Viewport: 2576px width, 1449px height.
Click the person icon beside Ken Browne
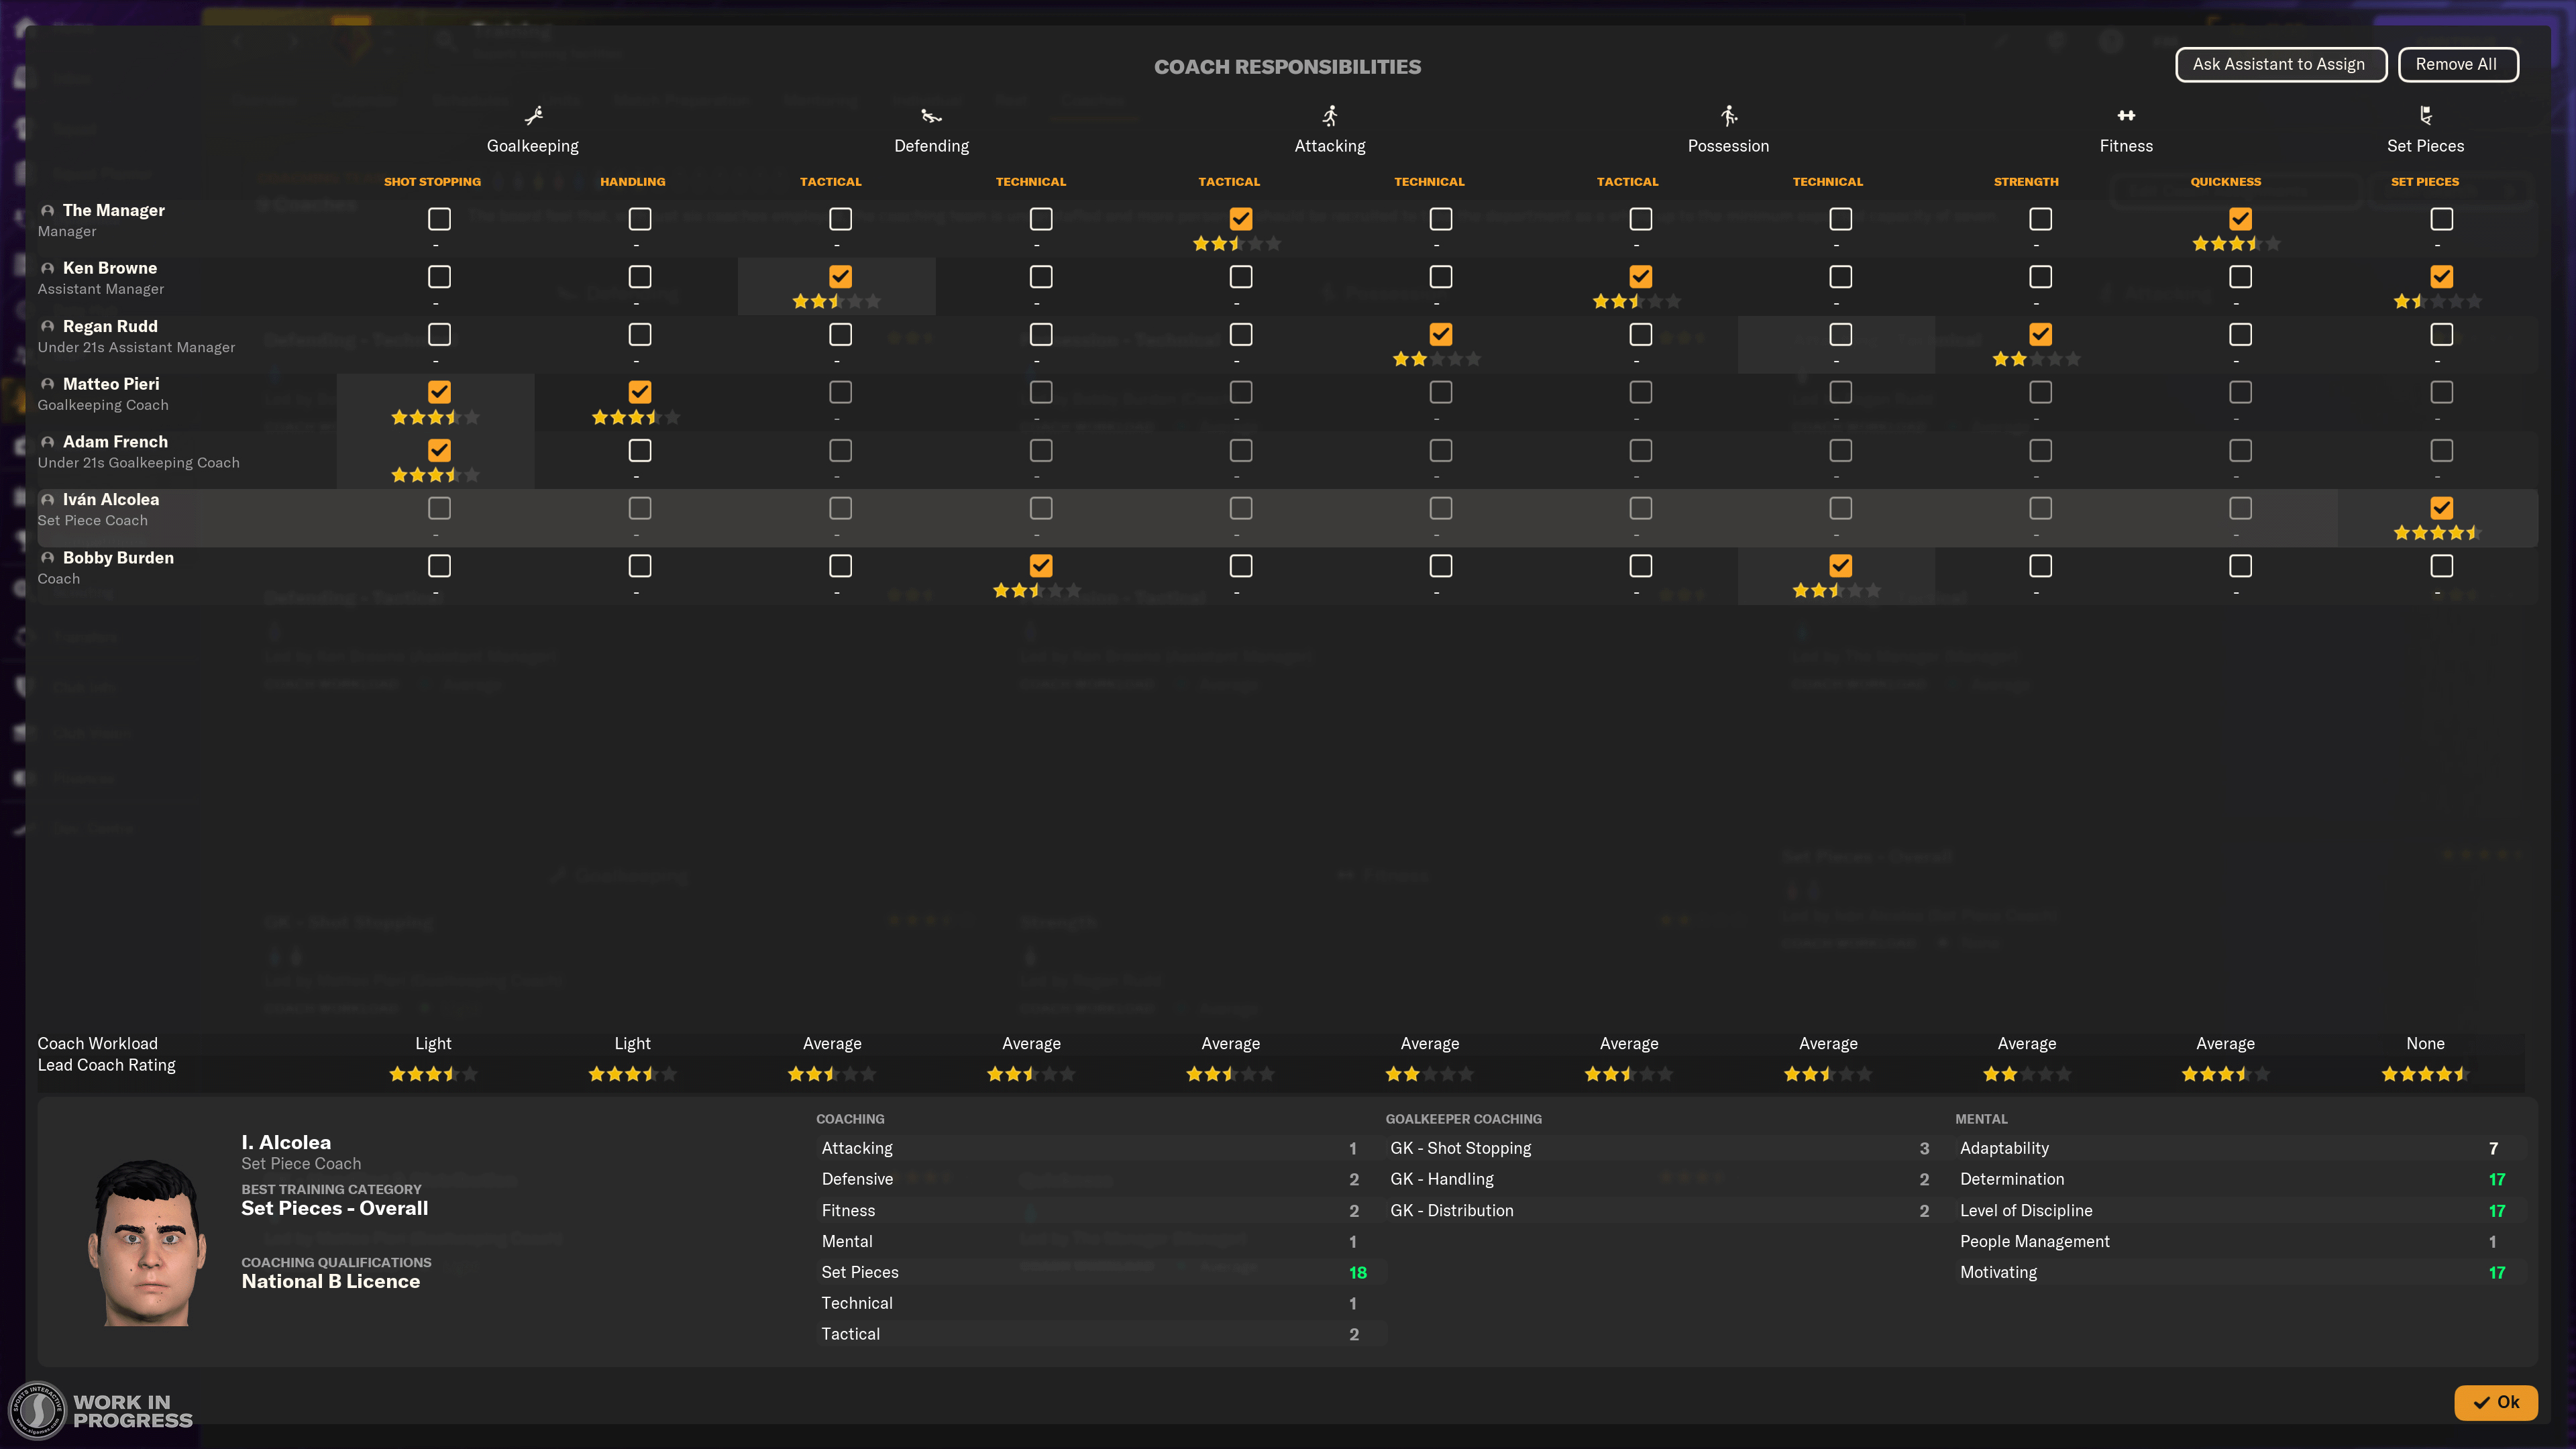(47, 269)
